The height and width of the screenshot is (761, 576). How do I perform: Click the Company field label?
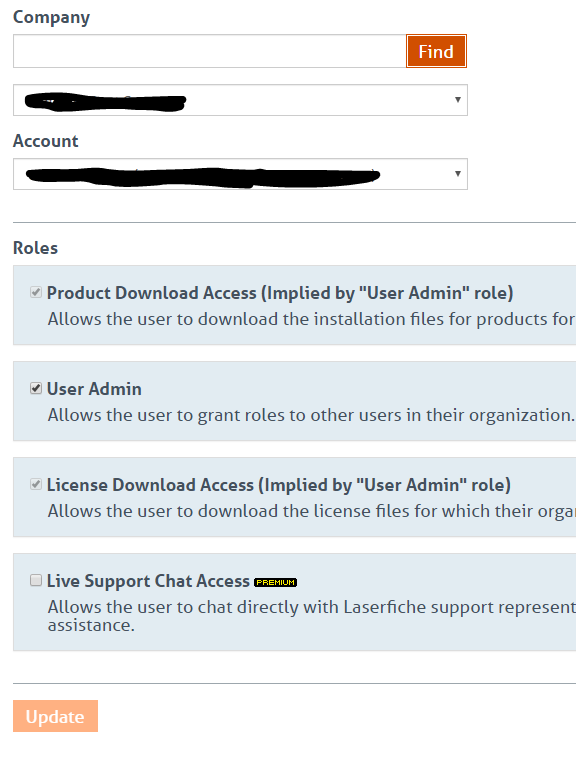pos(51,17)
